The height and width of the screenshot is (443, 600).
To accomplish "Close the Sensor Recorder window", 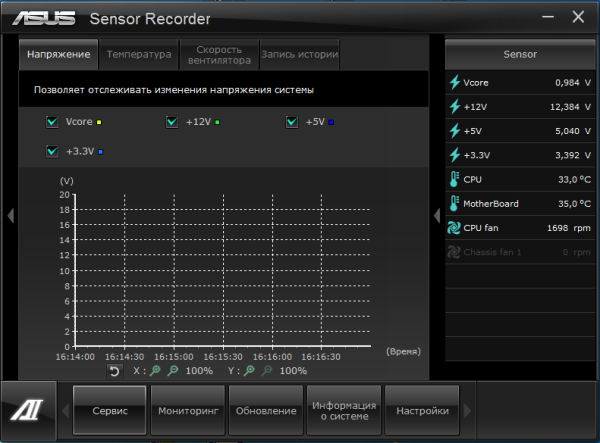I will pyautogui.click(x=578, y=17).
